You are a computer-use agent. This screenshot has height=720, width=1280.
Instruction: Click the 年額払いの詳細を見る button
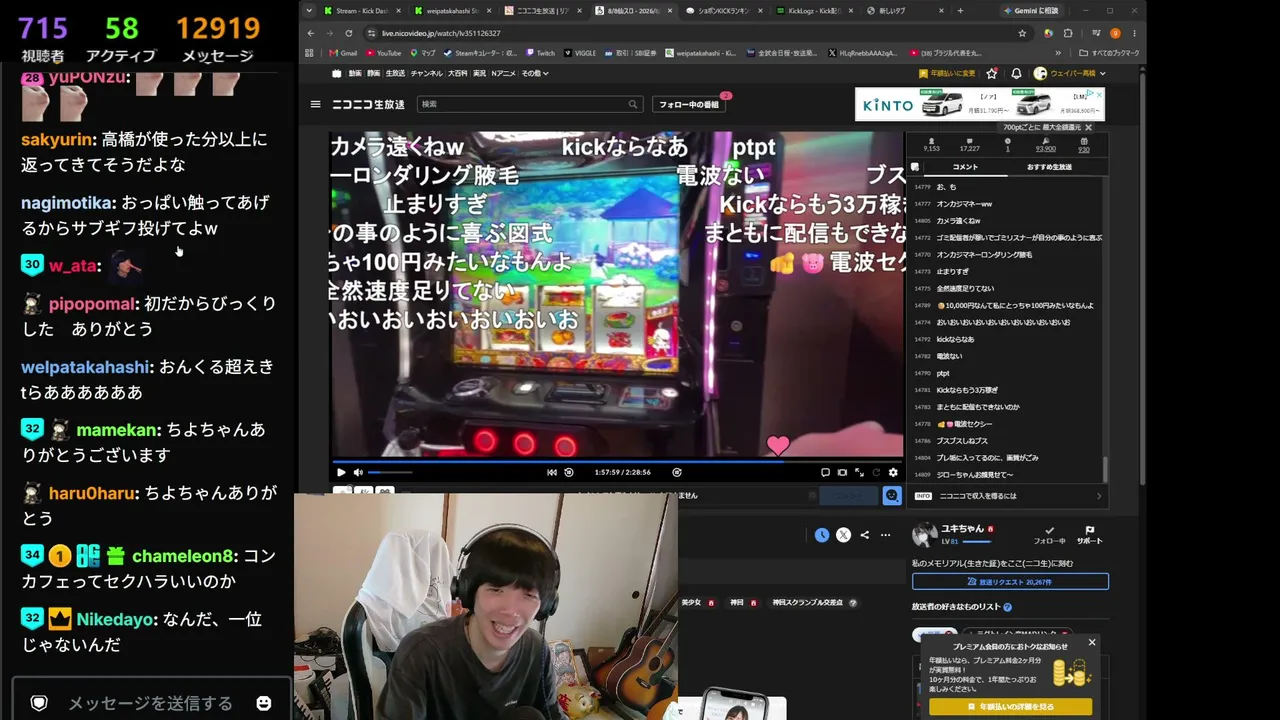pyautogui.click(x=1010, y=707)
